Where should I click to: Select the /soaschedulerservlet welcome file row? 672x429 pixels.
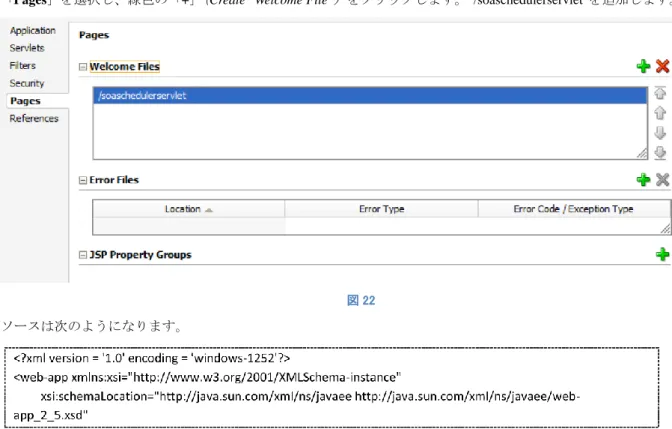tap(370, 96)
